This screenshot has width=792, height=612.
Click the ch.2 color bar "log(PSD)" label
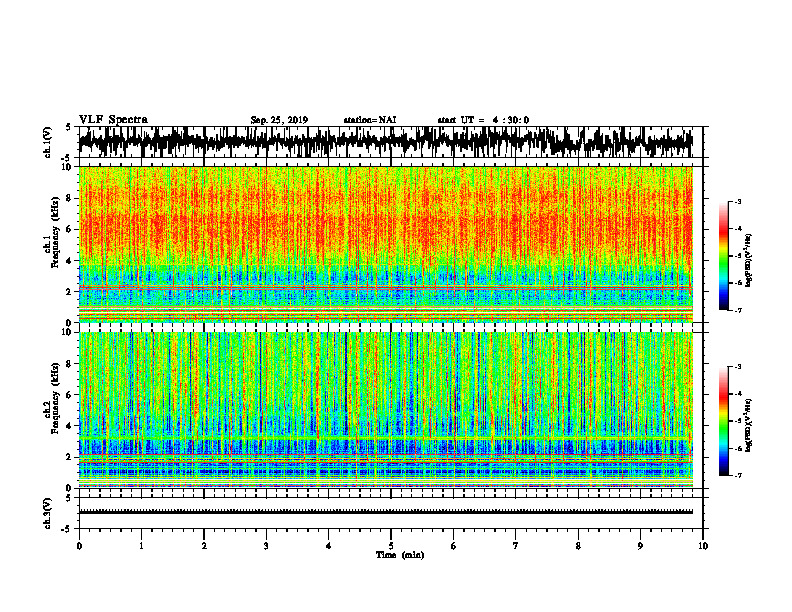tap(749, 425)
